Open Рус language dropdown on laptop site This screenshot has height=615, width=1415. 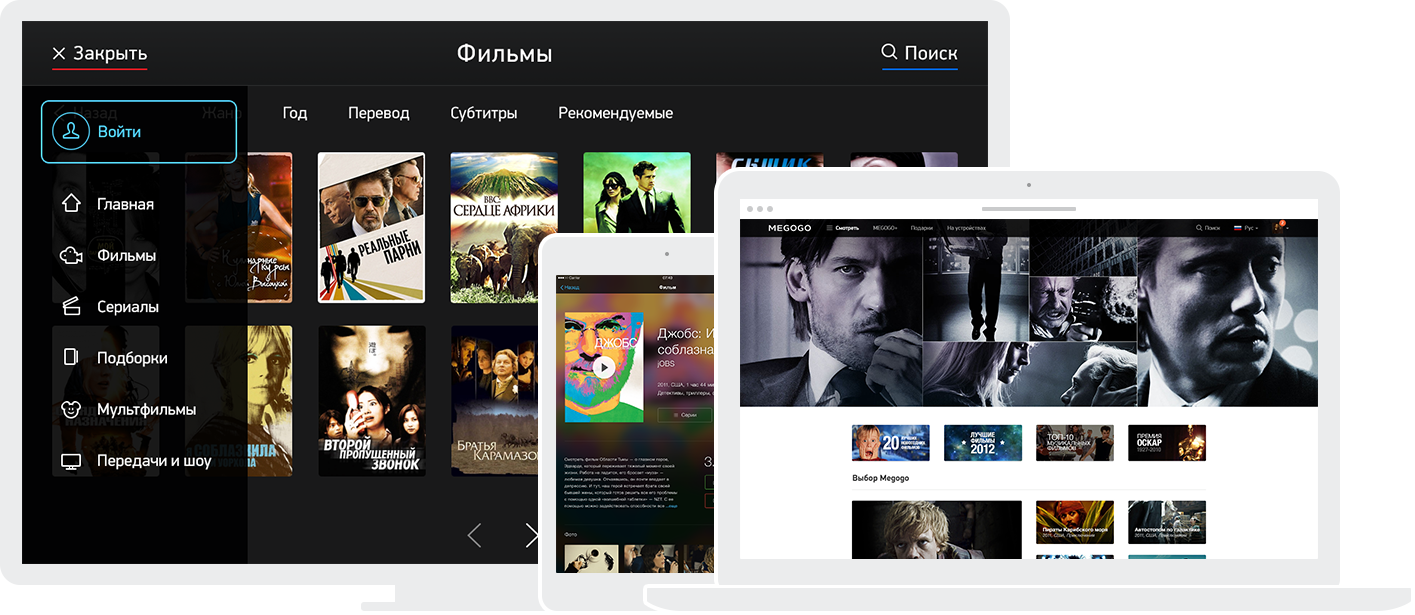(x=1246, y=228)
